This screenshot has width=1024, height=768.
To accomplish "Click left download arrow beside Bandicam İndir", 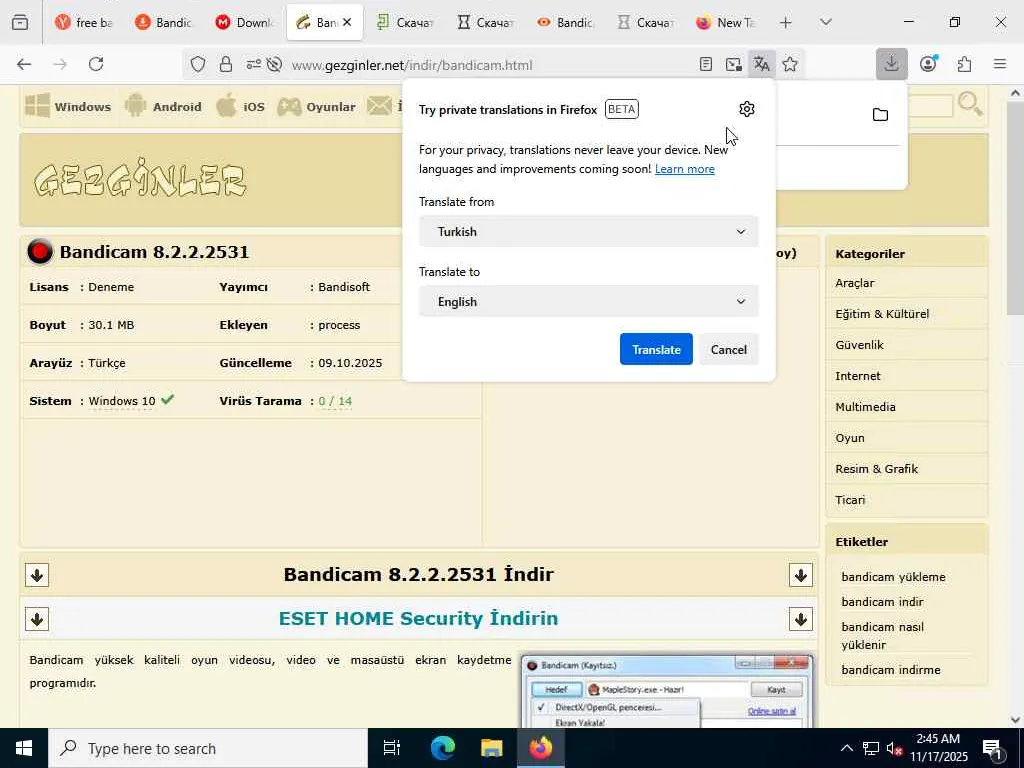I will click(37, 575).
